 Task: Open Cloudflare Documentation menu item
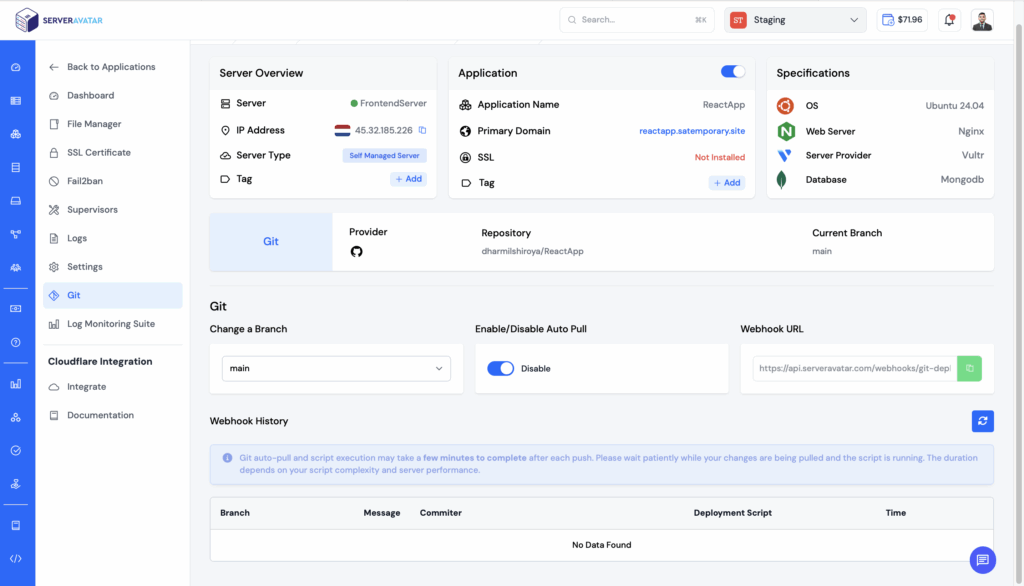[x=112, y=415]
